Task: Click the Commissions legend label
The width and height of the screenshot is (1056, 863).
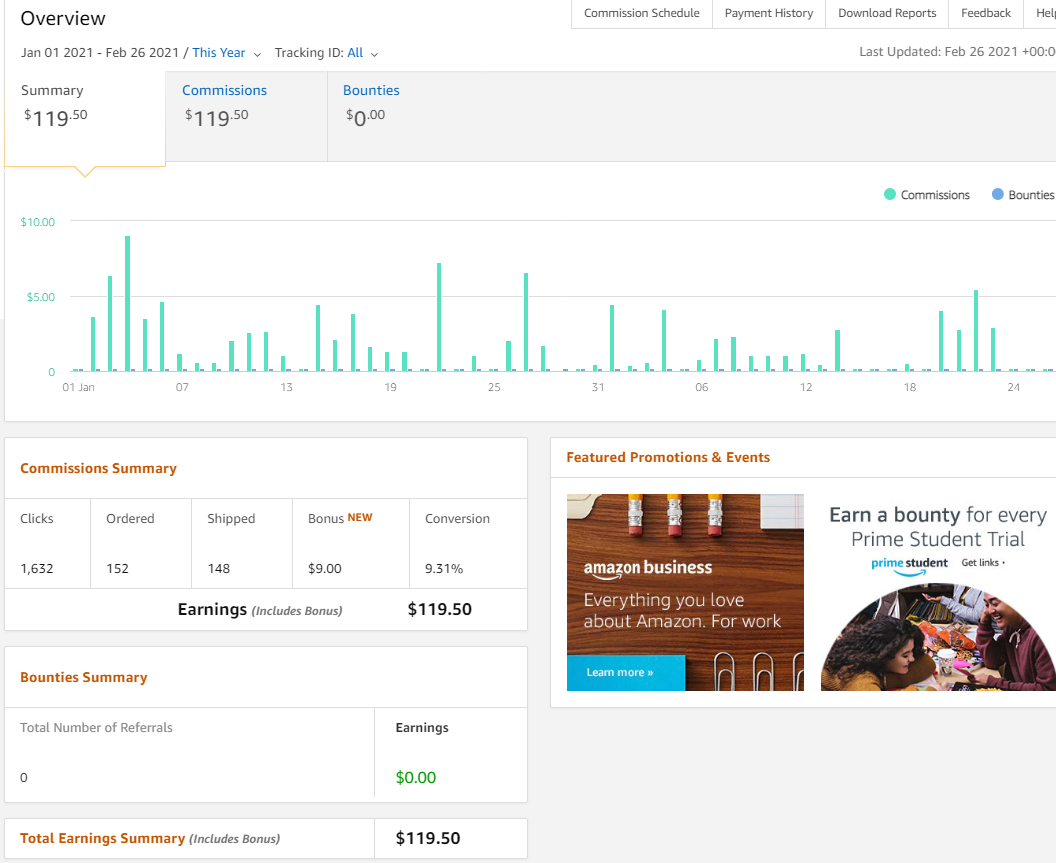Action: [x=935, y=195]
